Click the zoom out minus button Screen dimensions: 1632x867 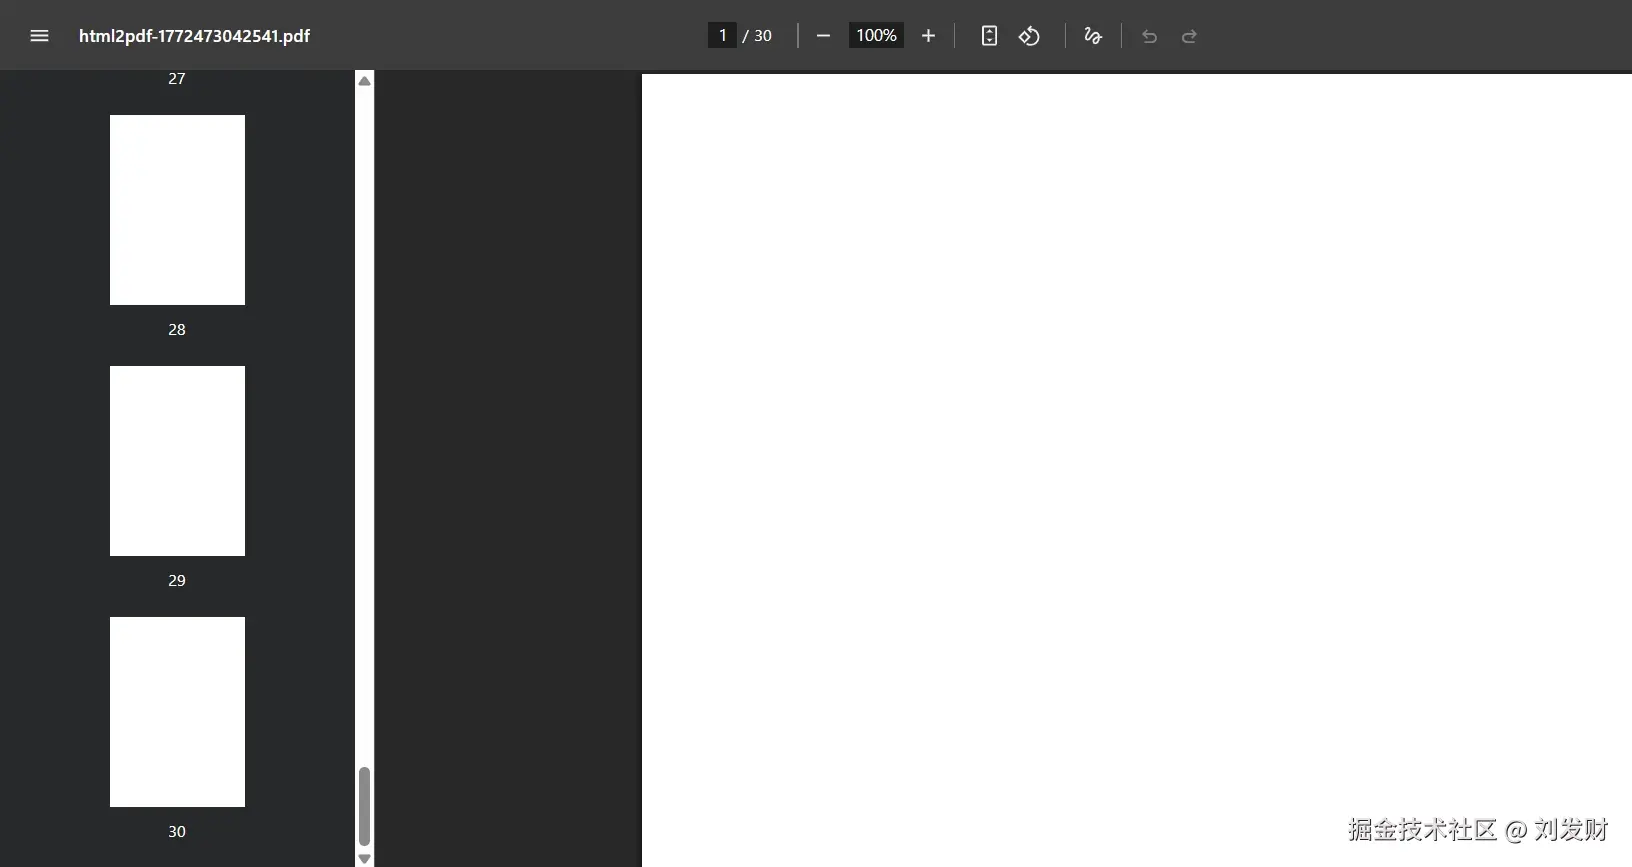coord(823,36)
